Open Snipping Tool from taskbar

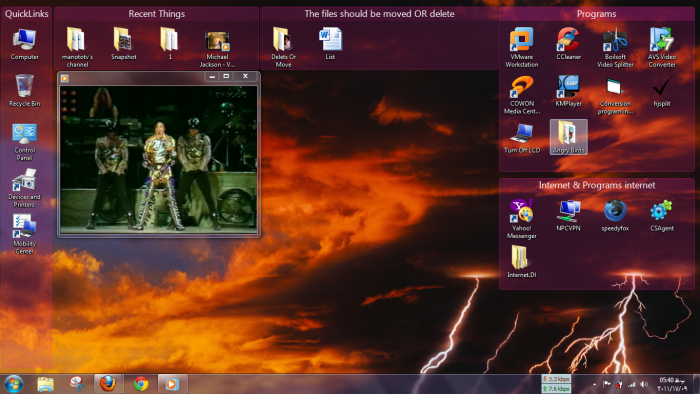pos(77,384)
